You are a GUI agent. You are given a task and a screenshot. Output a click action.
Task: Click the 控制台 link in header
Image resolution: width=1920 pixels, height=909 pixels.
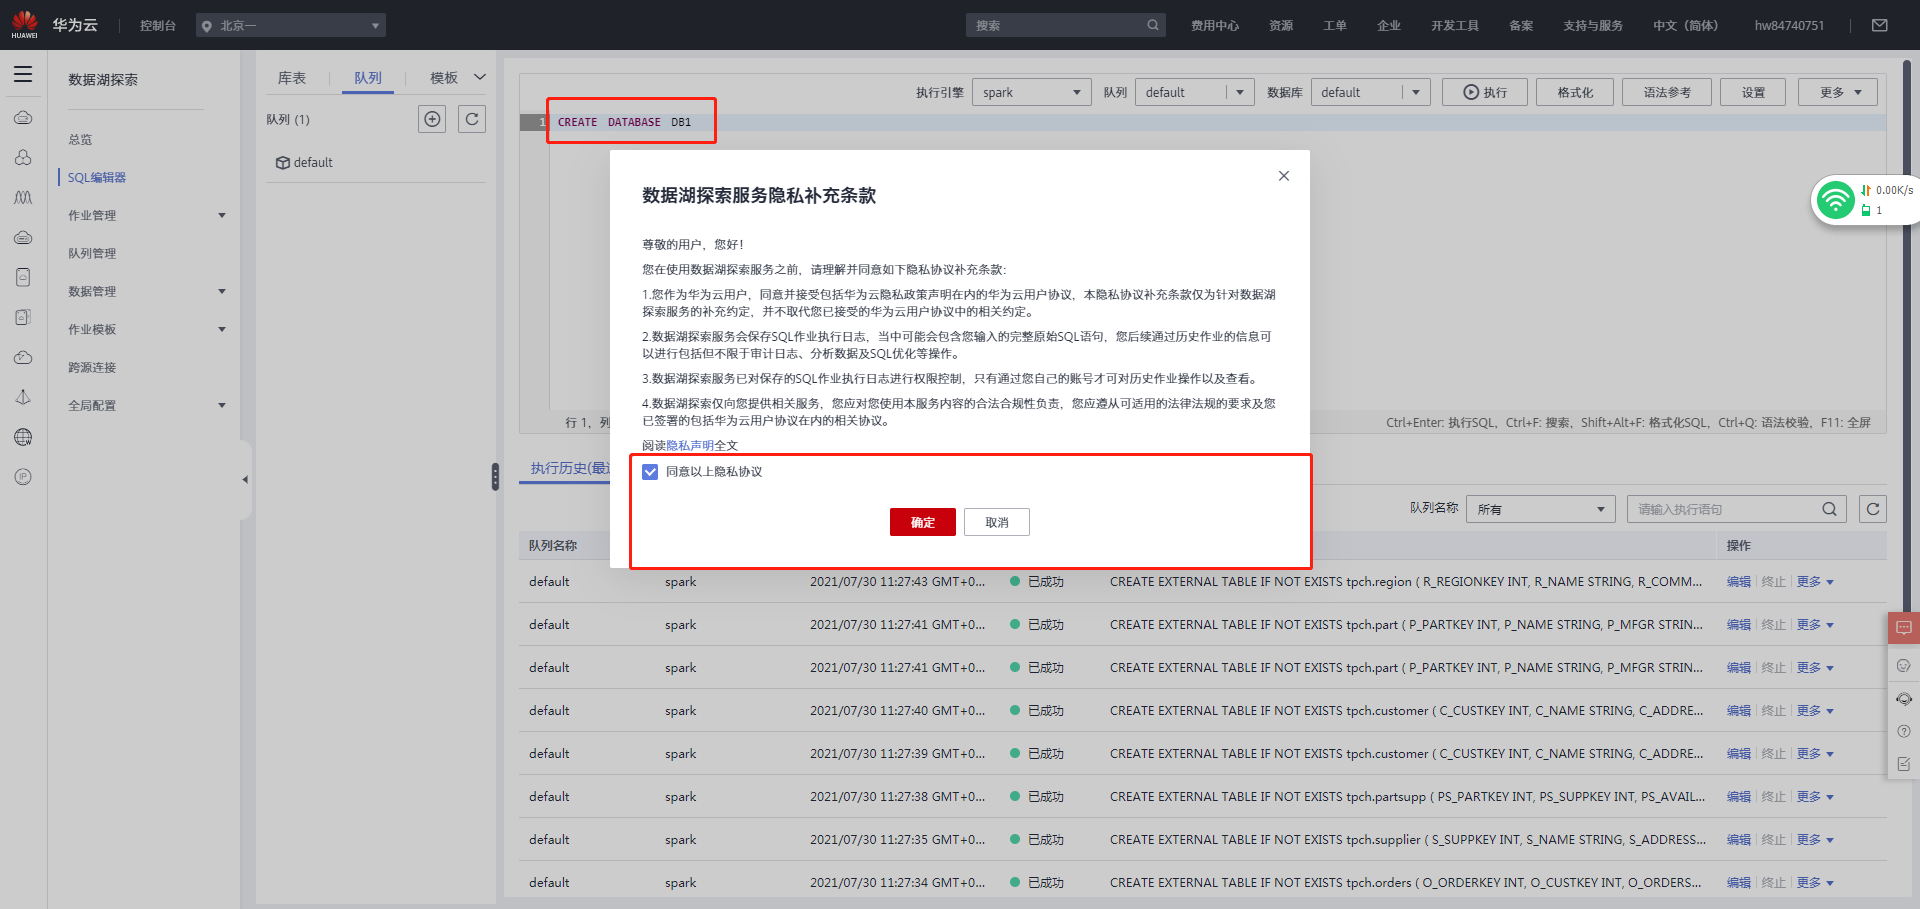(x=158, y=25)
